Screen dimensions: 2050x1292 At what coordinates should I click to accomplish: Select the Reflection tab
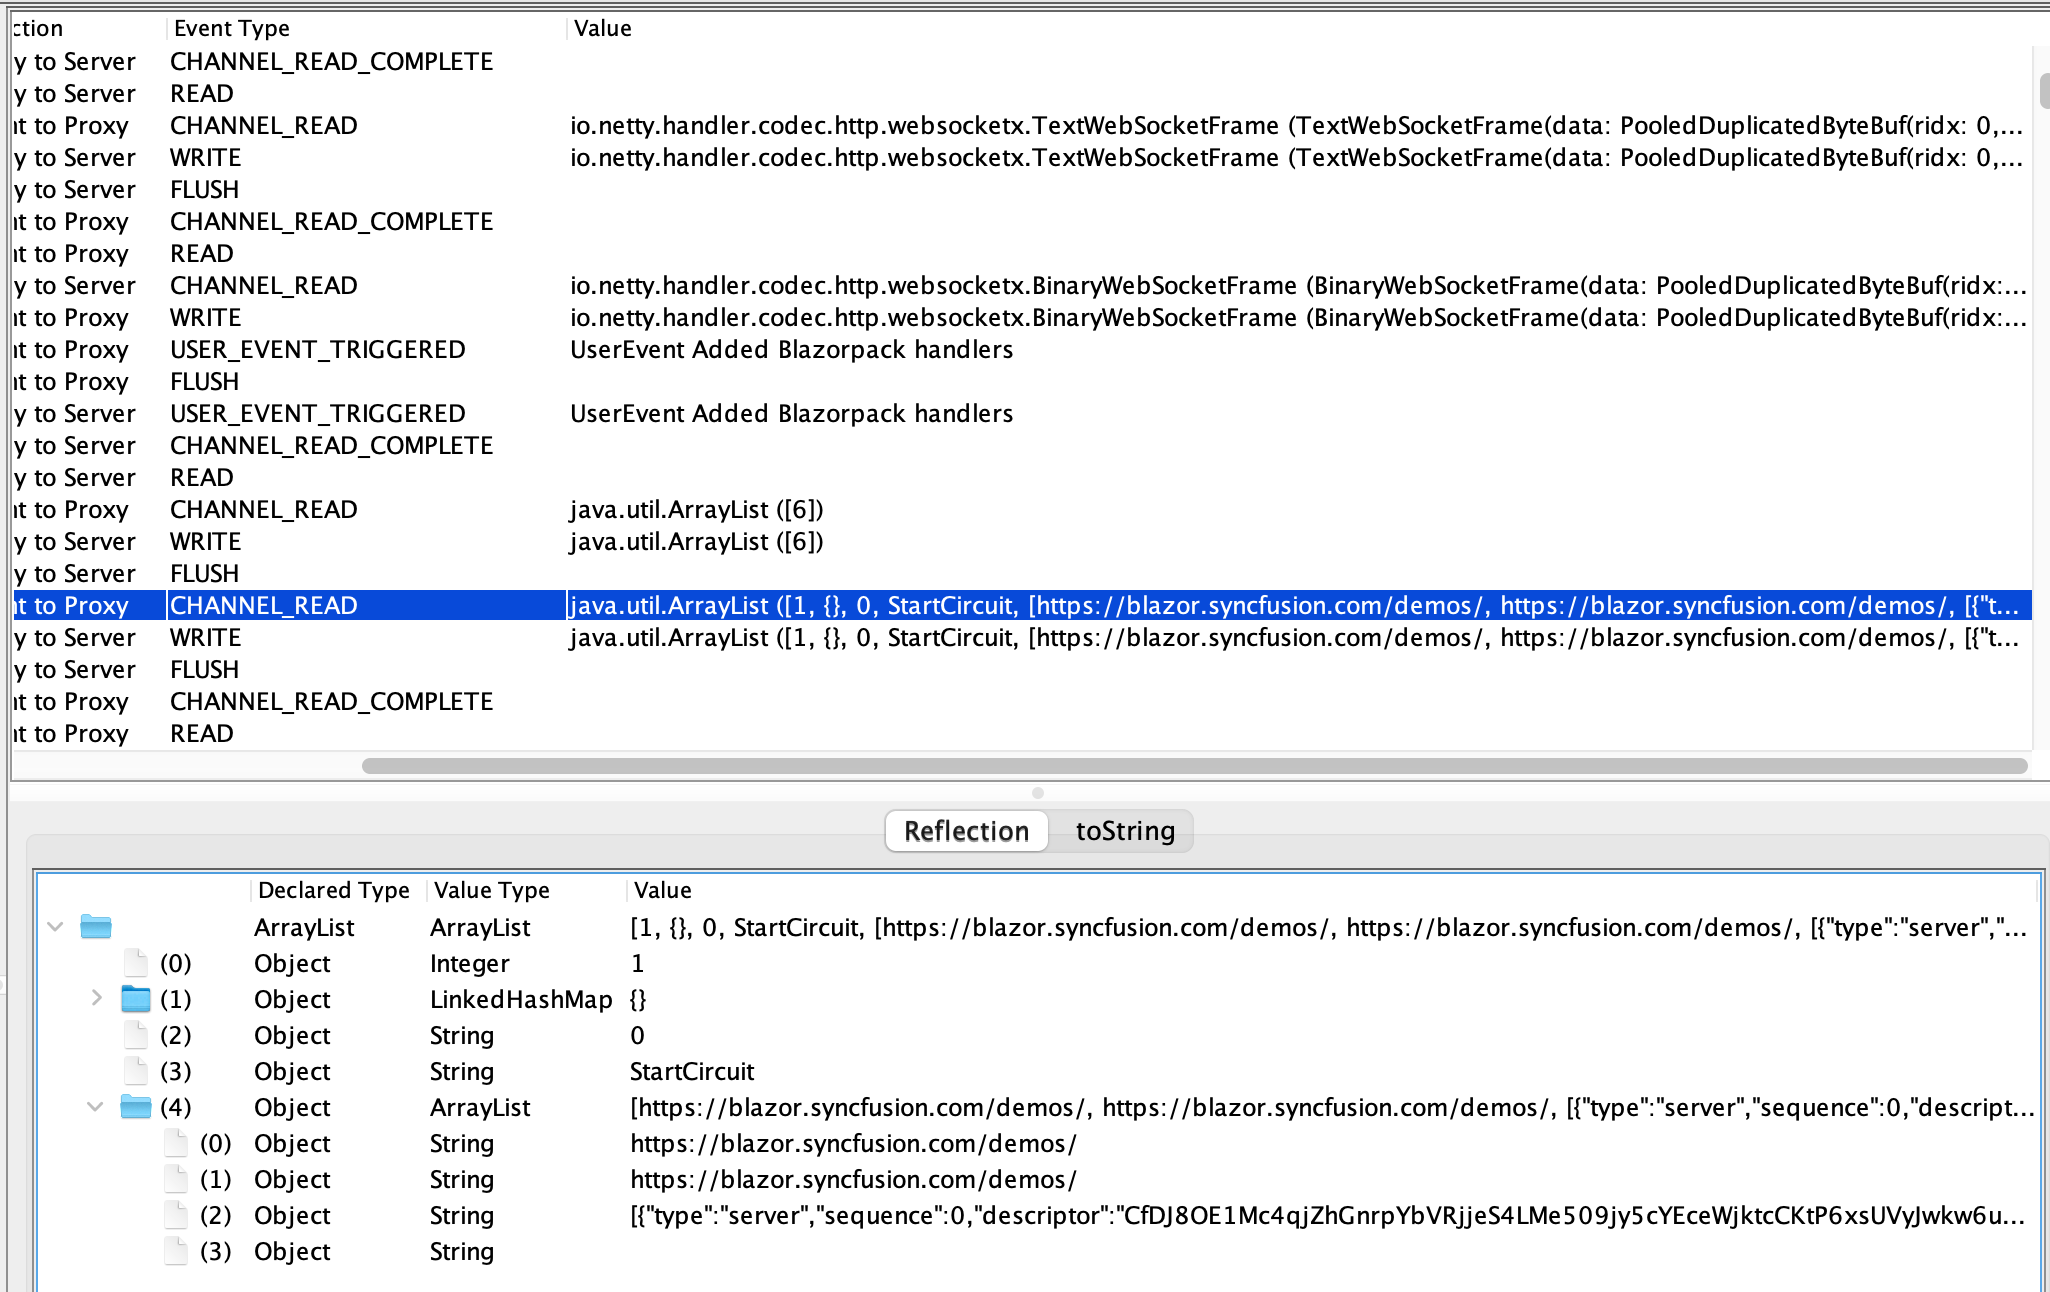pos(966,831)
